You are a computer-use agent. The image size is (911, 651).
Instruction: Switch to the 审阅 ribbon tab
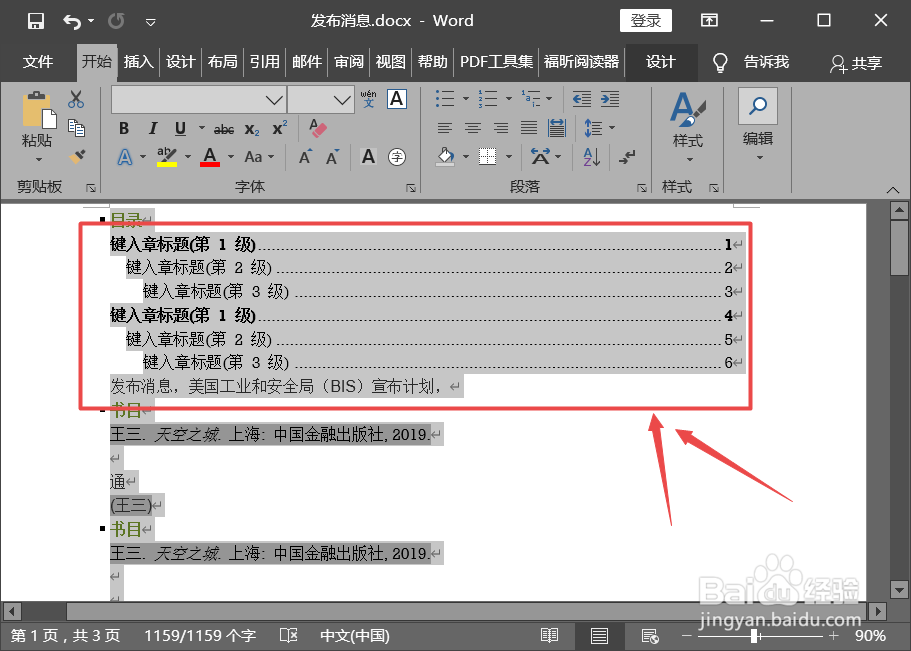348,62
